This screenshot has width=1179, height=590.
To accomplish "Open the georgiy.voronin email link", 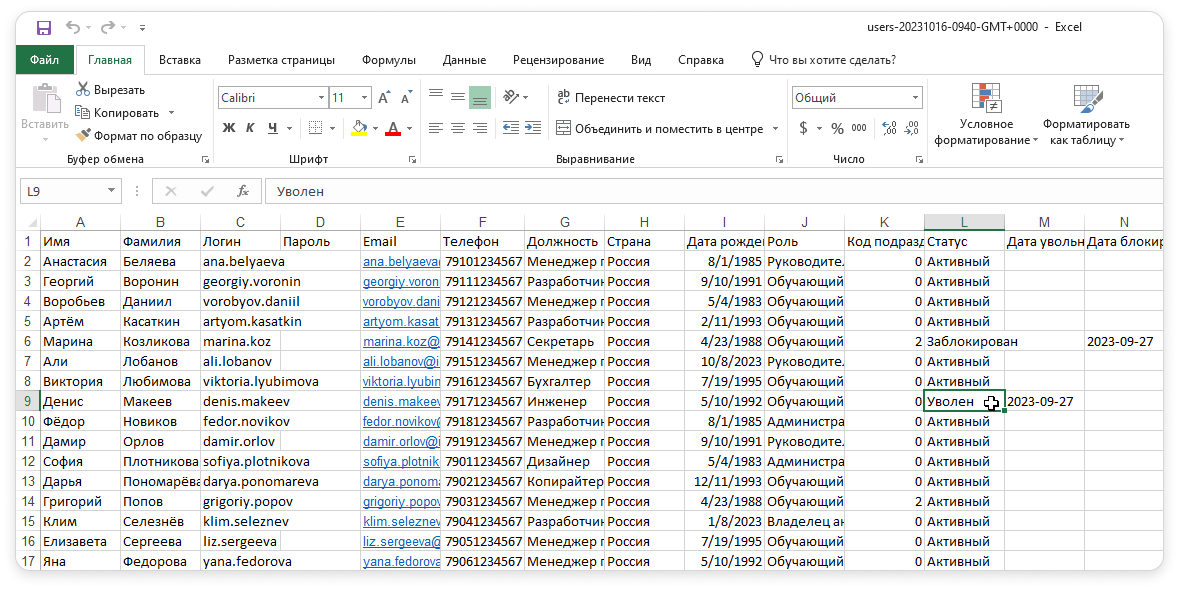I will pos(402,282).
